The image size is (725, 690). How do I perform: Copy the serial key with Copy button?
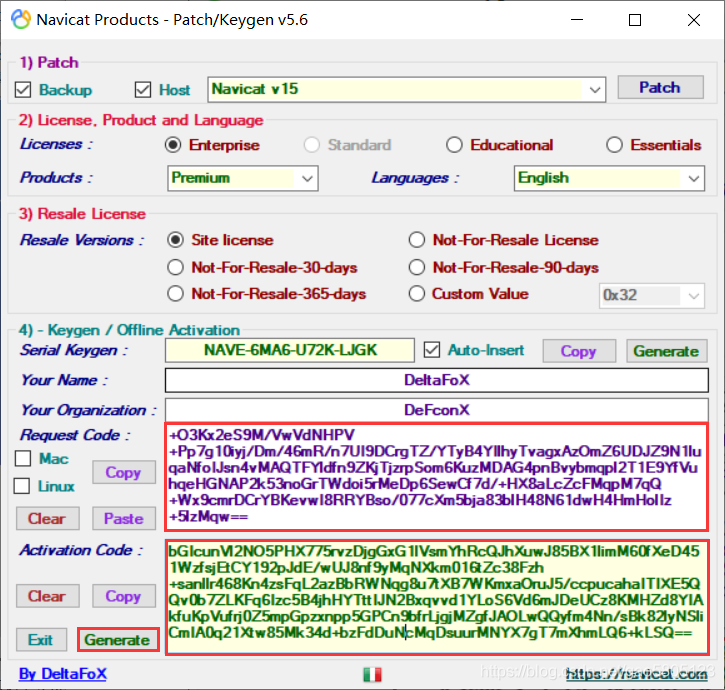[579, 351]
